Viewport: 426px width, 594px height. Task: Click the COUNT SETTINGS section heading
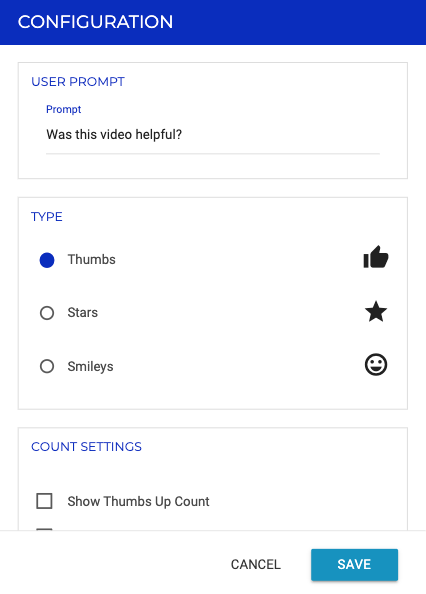pyautogui.click(x=86, y=447)
